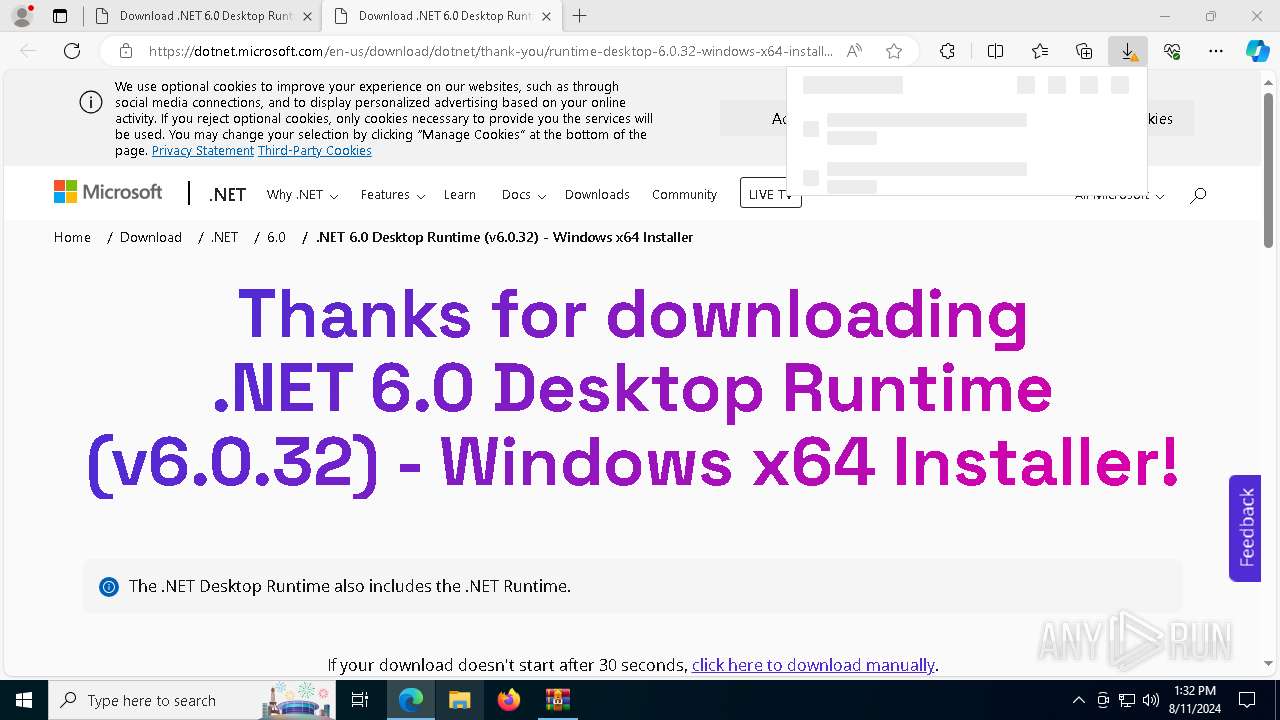Open volume control in tray
This screenshot has width=1280, height=720.
1151,700
